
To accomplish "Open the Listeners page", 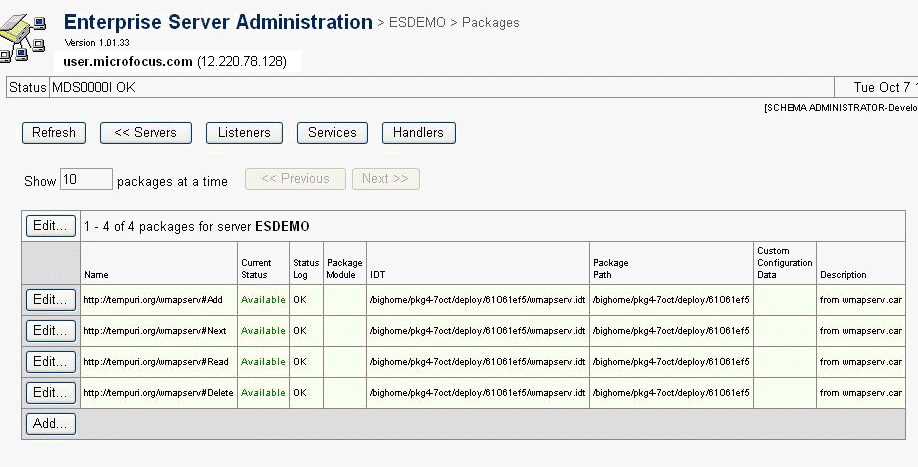I will pos(244,132).
